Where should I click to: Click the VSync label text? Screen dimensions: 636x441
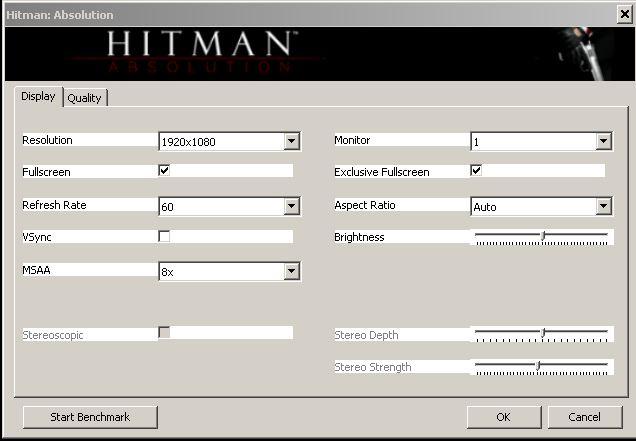pos(37,237)
